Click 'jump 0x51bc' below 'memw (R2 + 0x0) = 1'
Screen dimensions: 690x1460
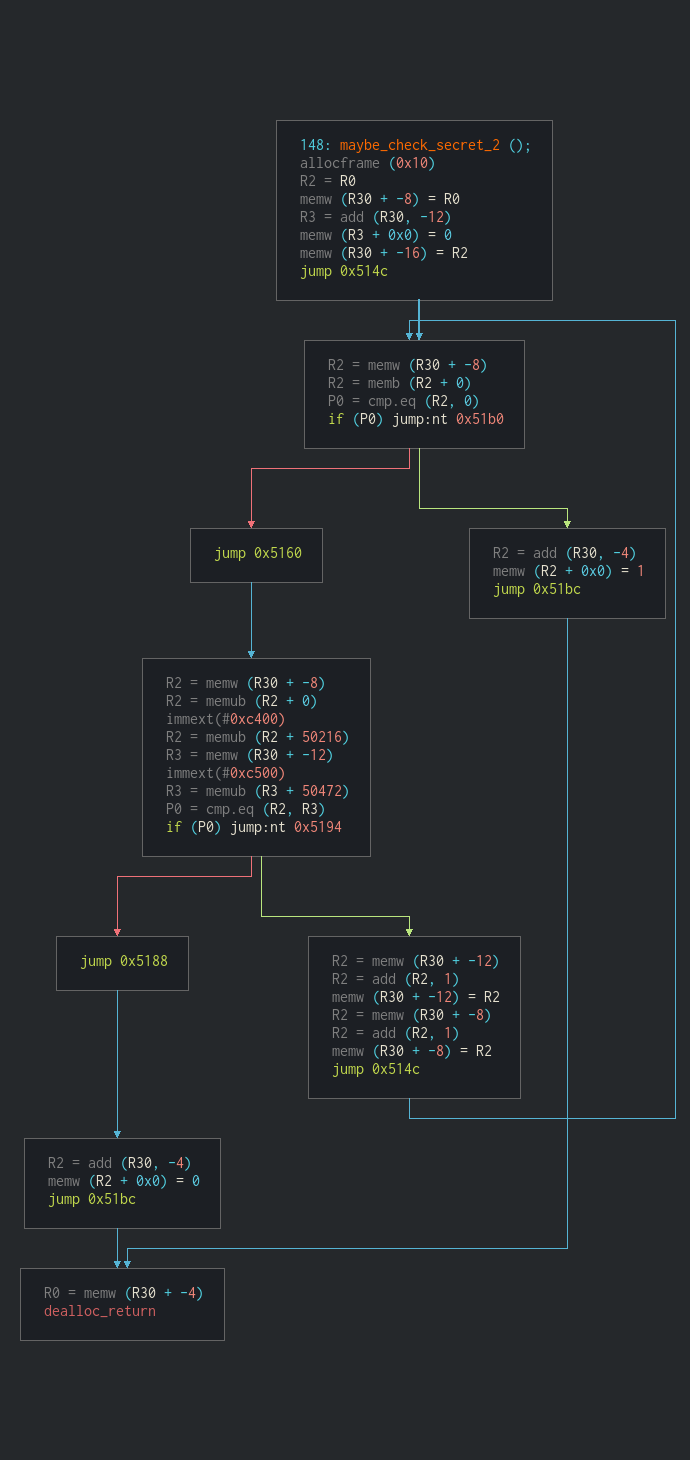(x=536, y=589)
